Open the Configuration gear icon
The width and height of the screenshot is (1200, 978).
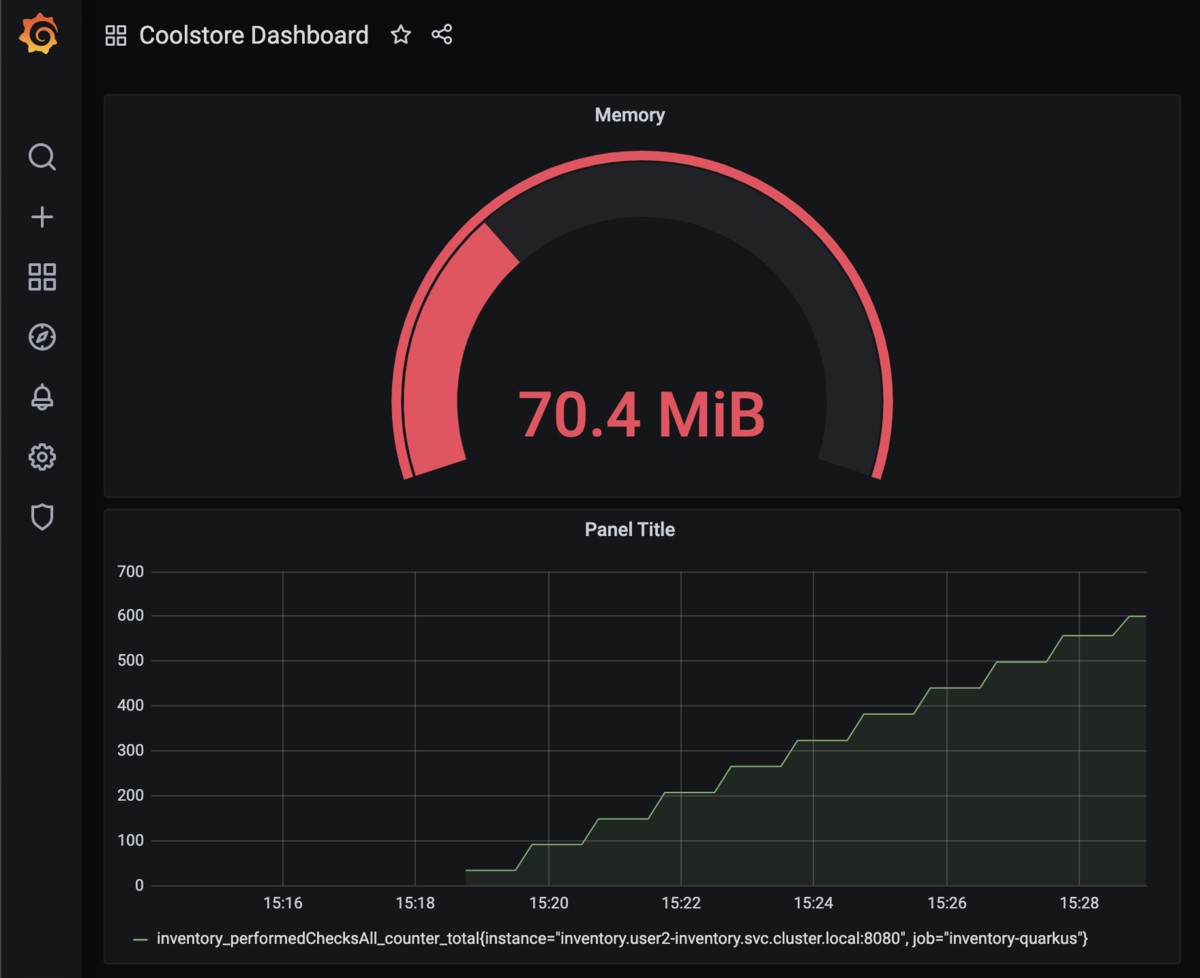click(42, 457)
